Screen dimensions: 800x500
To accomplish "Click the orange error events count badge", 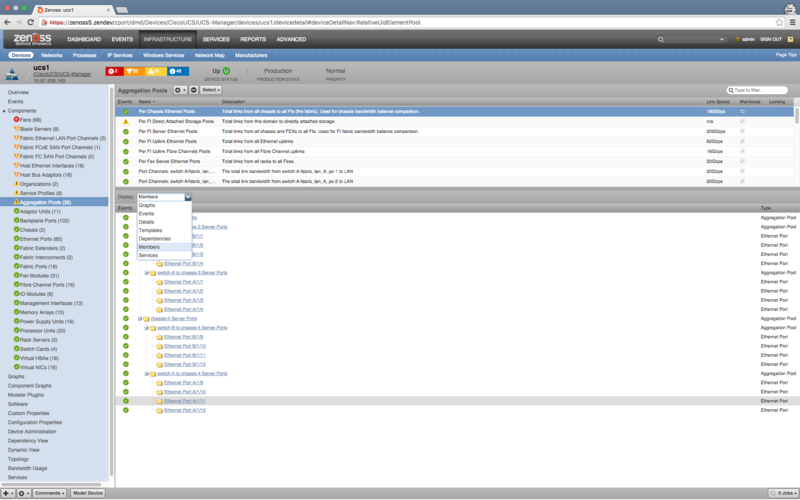I will (x=134, y=71).
